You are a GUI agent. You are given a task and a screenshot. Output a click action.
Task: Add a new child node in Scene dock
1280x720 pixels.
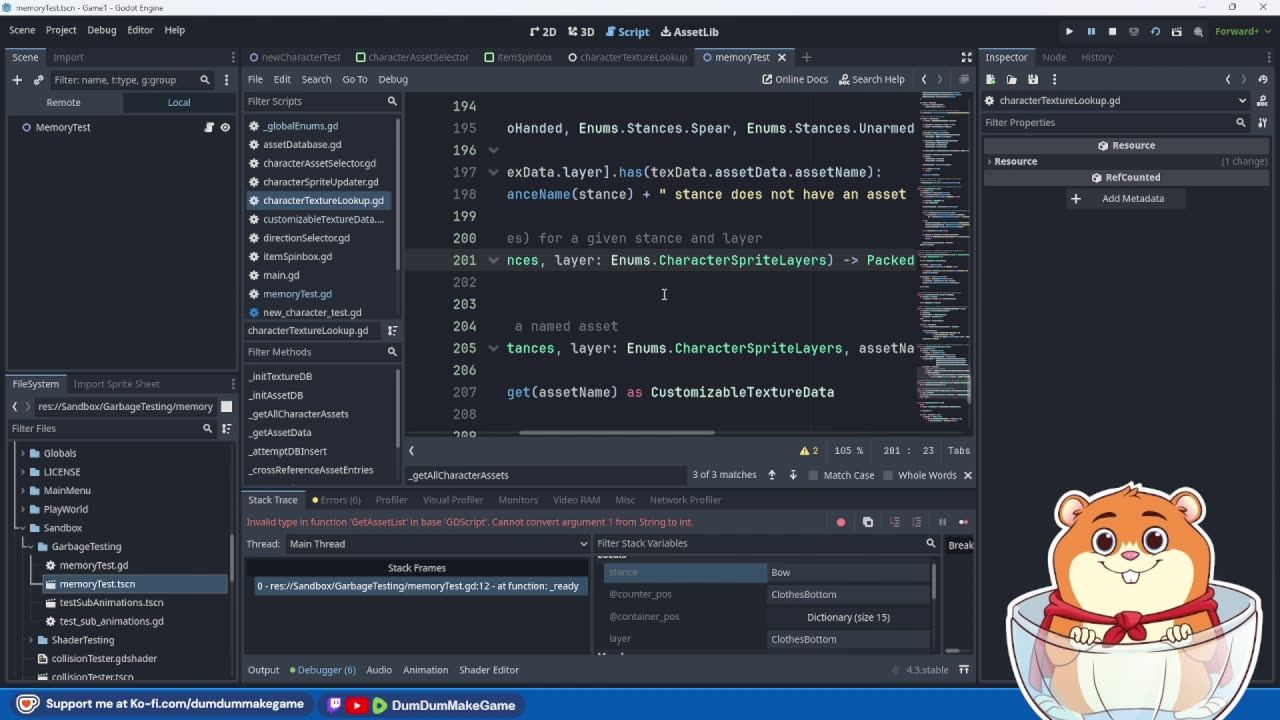[x=17, y=80]
